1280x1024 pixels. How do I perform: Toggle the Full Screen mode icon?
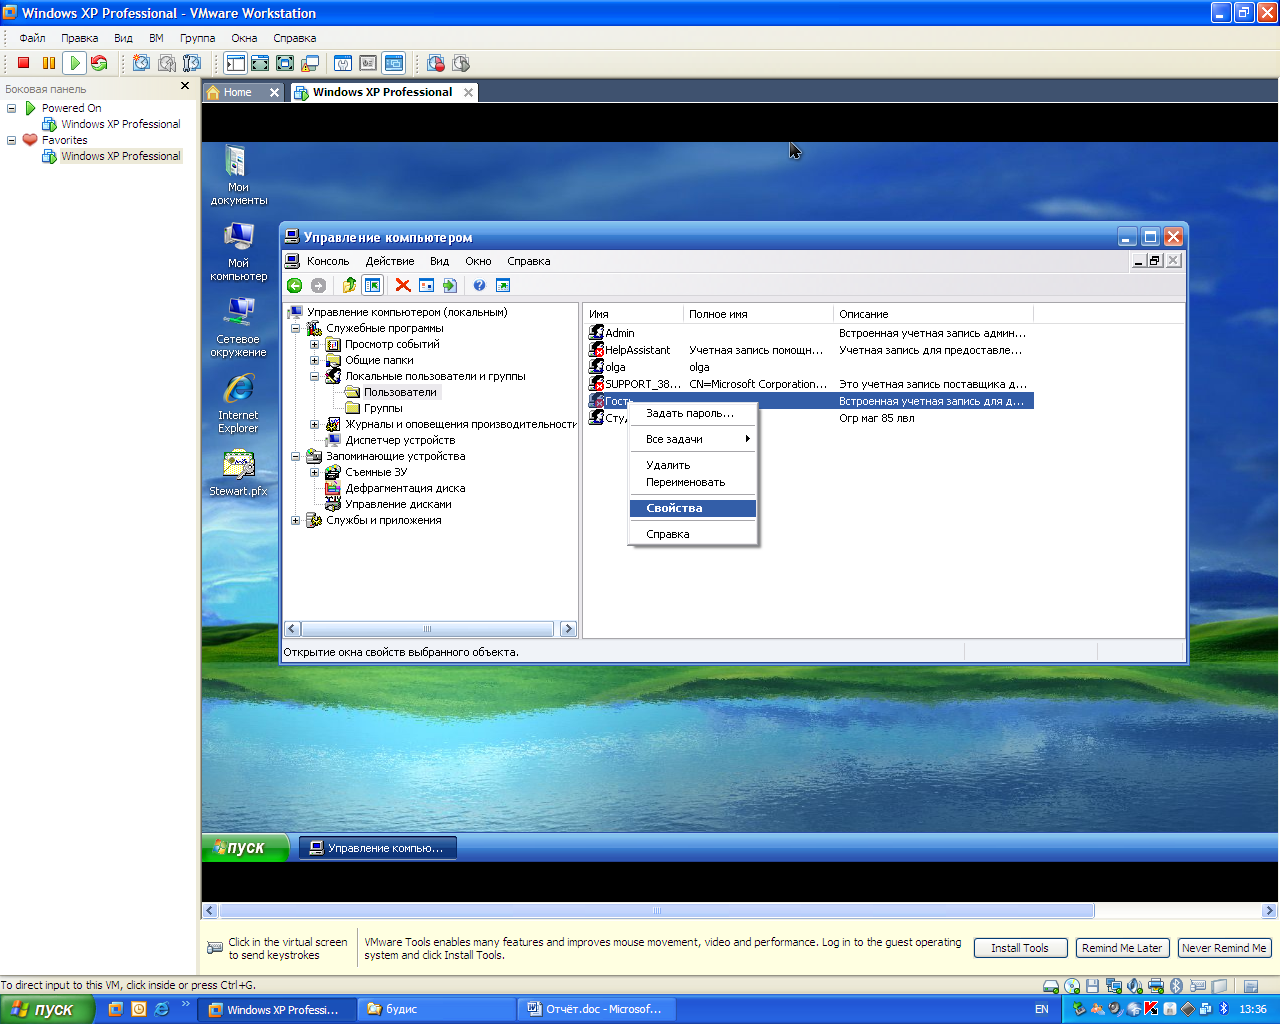click(285, 63)
